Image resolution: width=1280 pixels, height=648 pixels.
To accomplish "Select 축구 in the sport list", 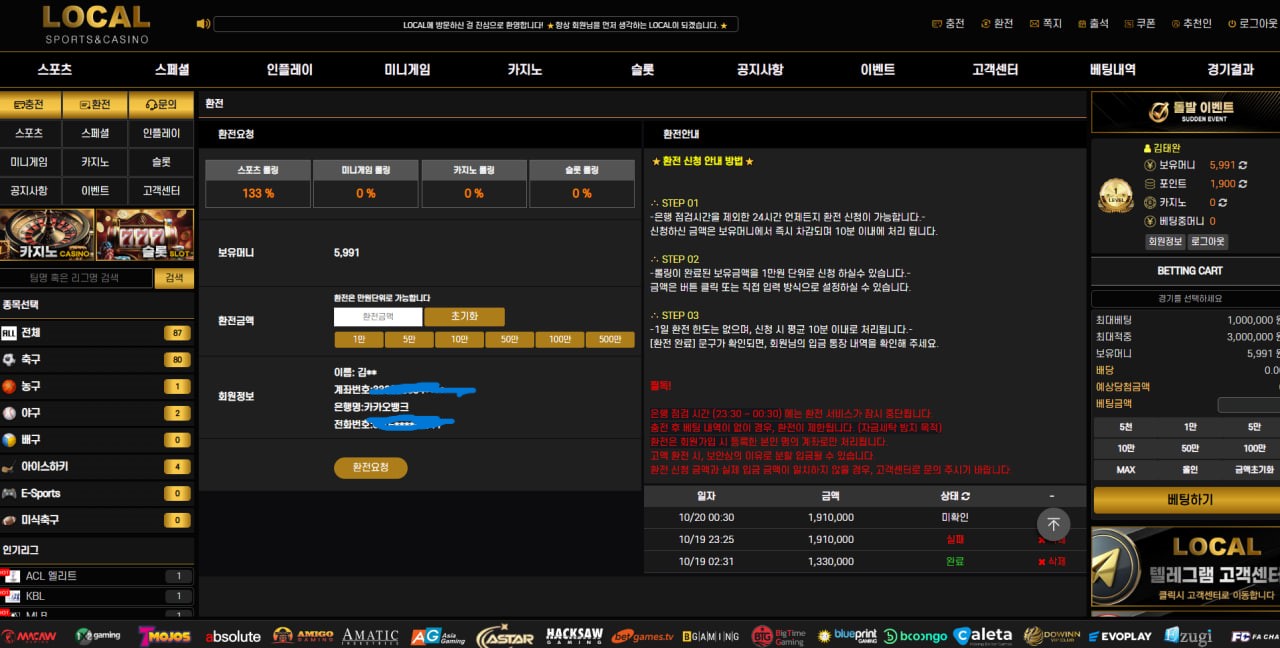I will (30, 359).
